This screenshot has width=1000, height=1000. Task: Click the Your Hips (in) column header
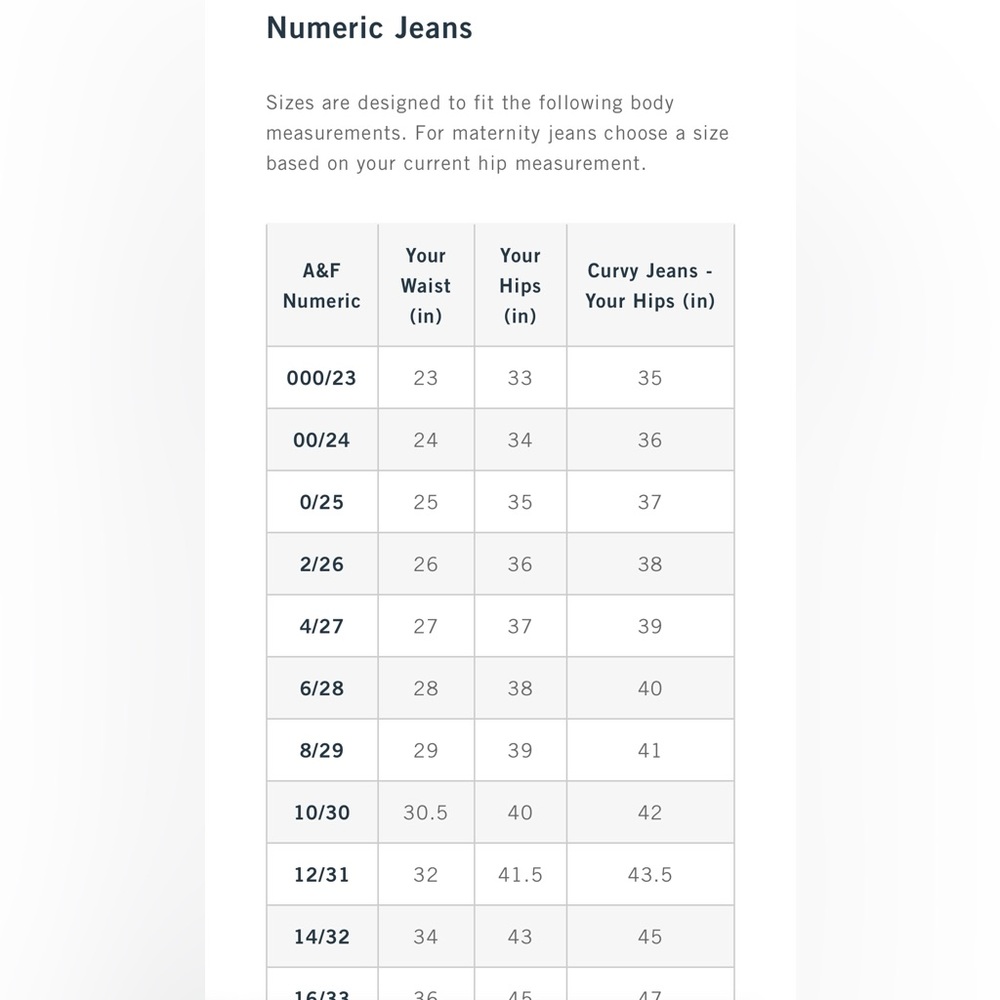click(x=520, y=285)
